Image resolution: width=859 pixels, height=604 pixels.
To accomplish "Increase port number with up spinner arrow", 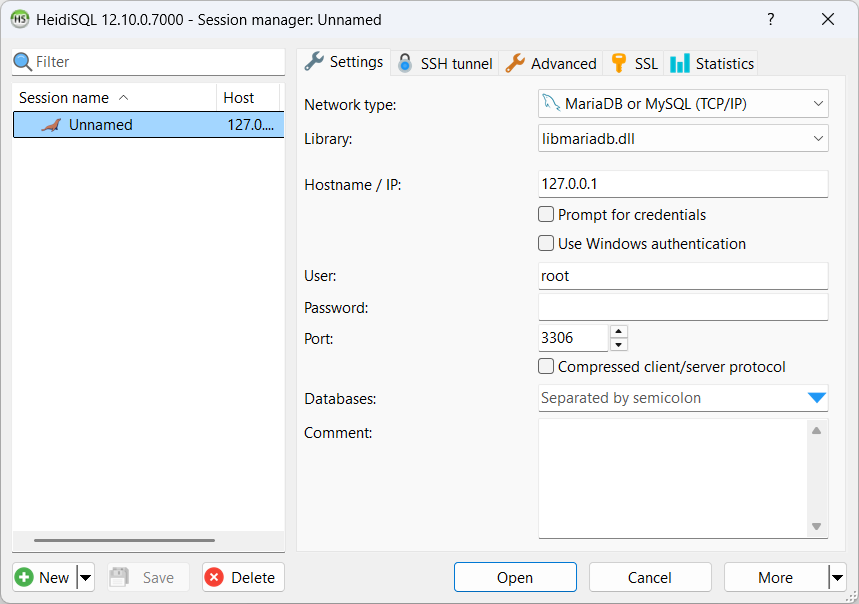I will (x=618, y=331).
